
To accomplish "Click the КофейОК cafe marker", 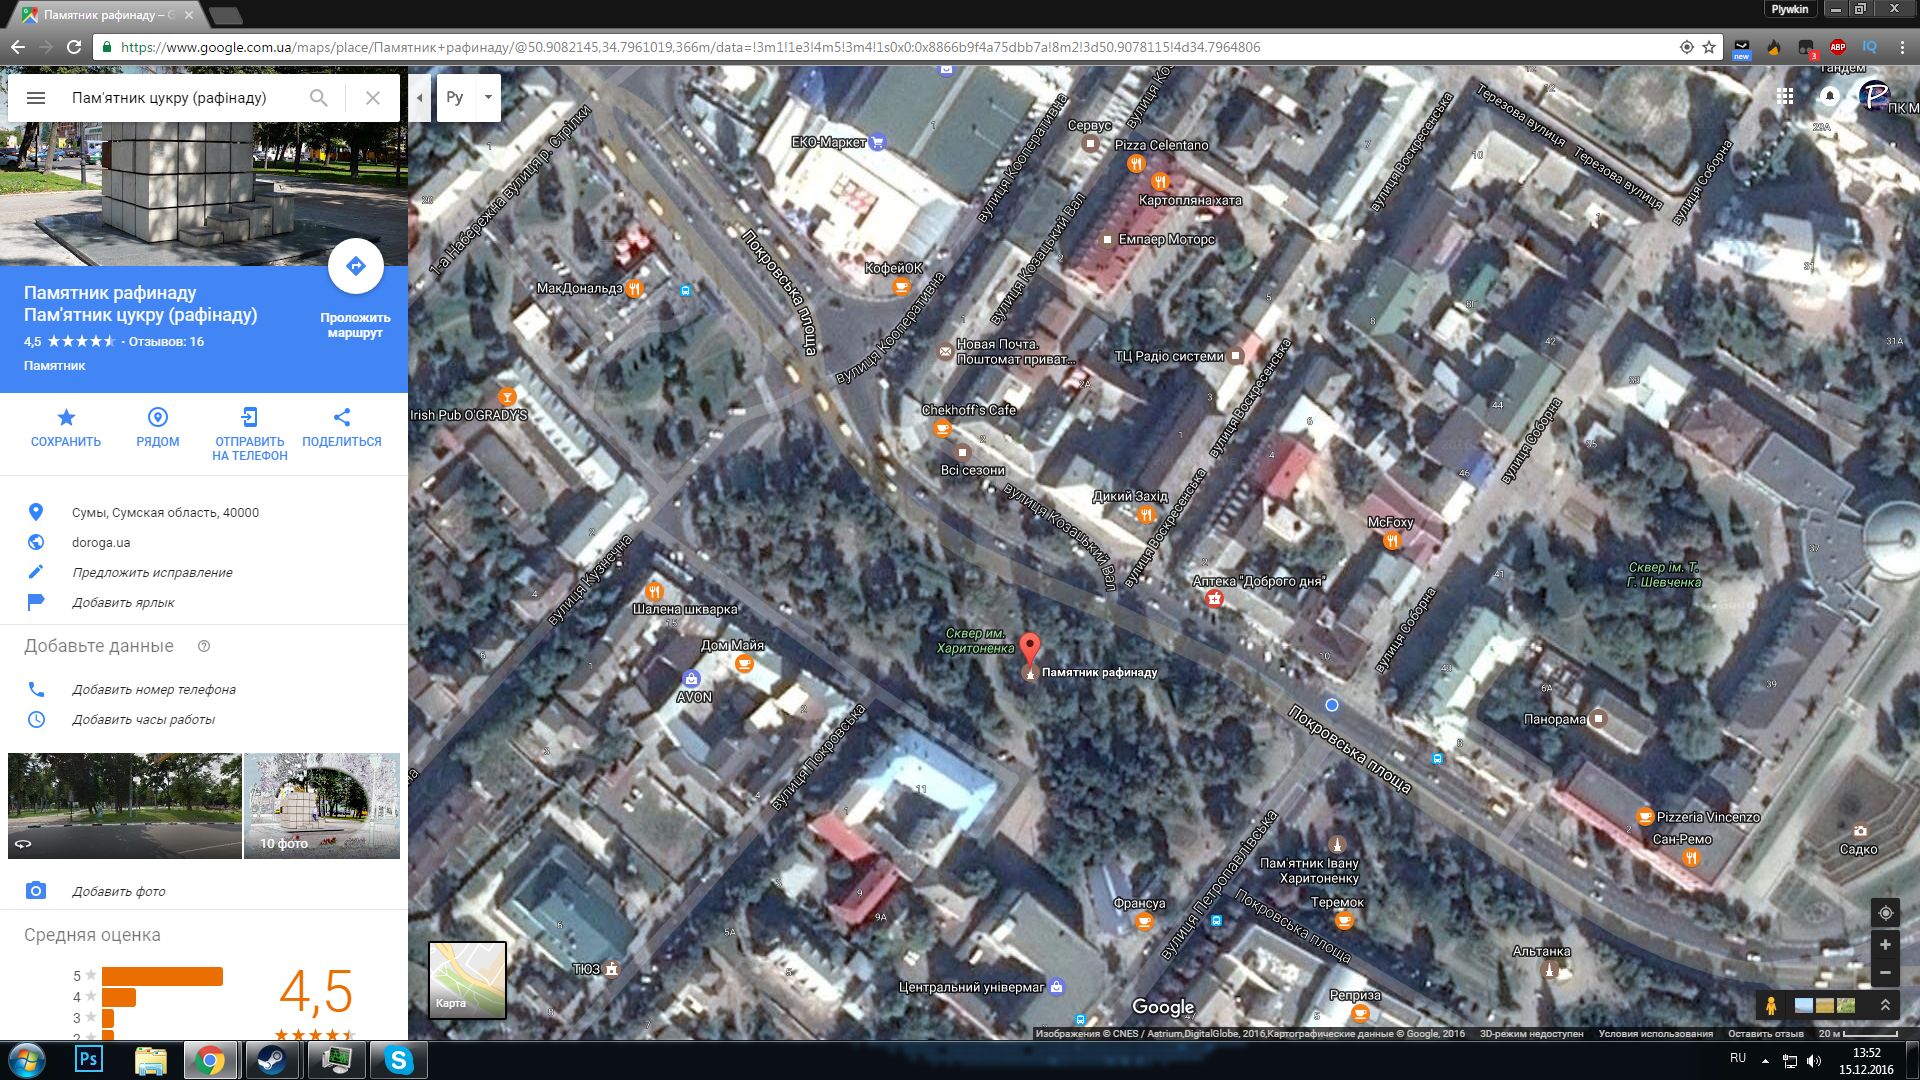I will pyautogui.click(x=901, y=287).
